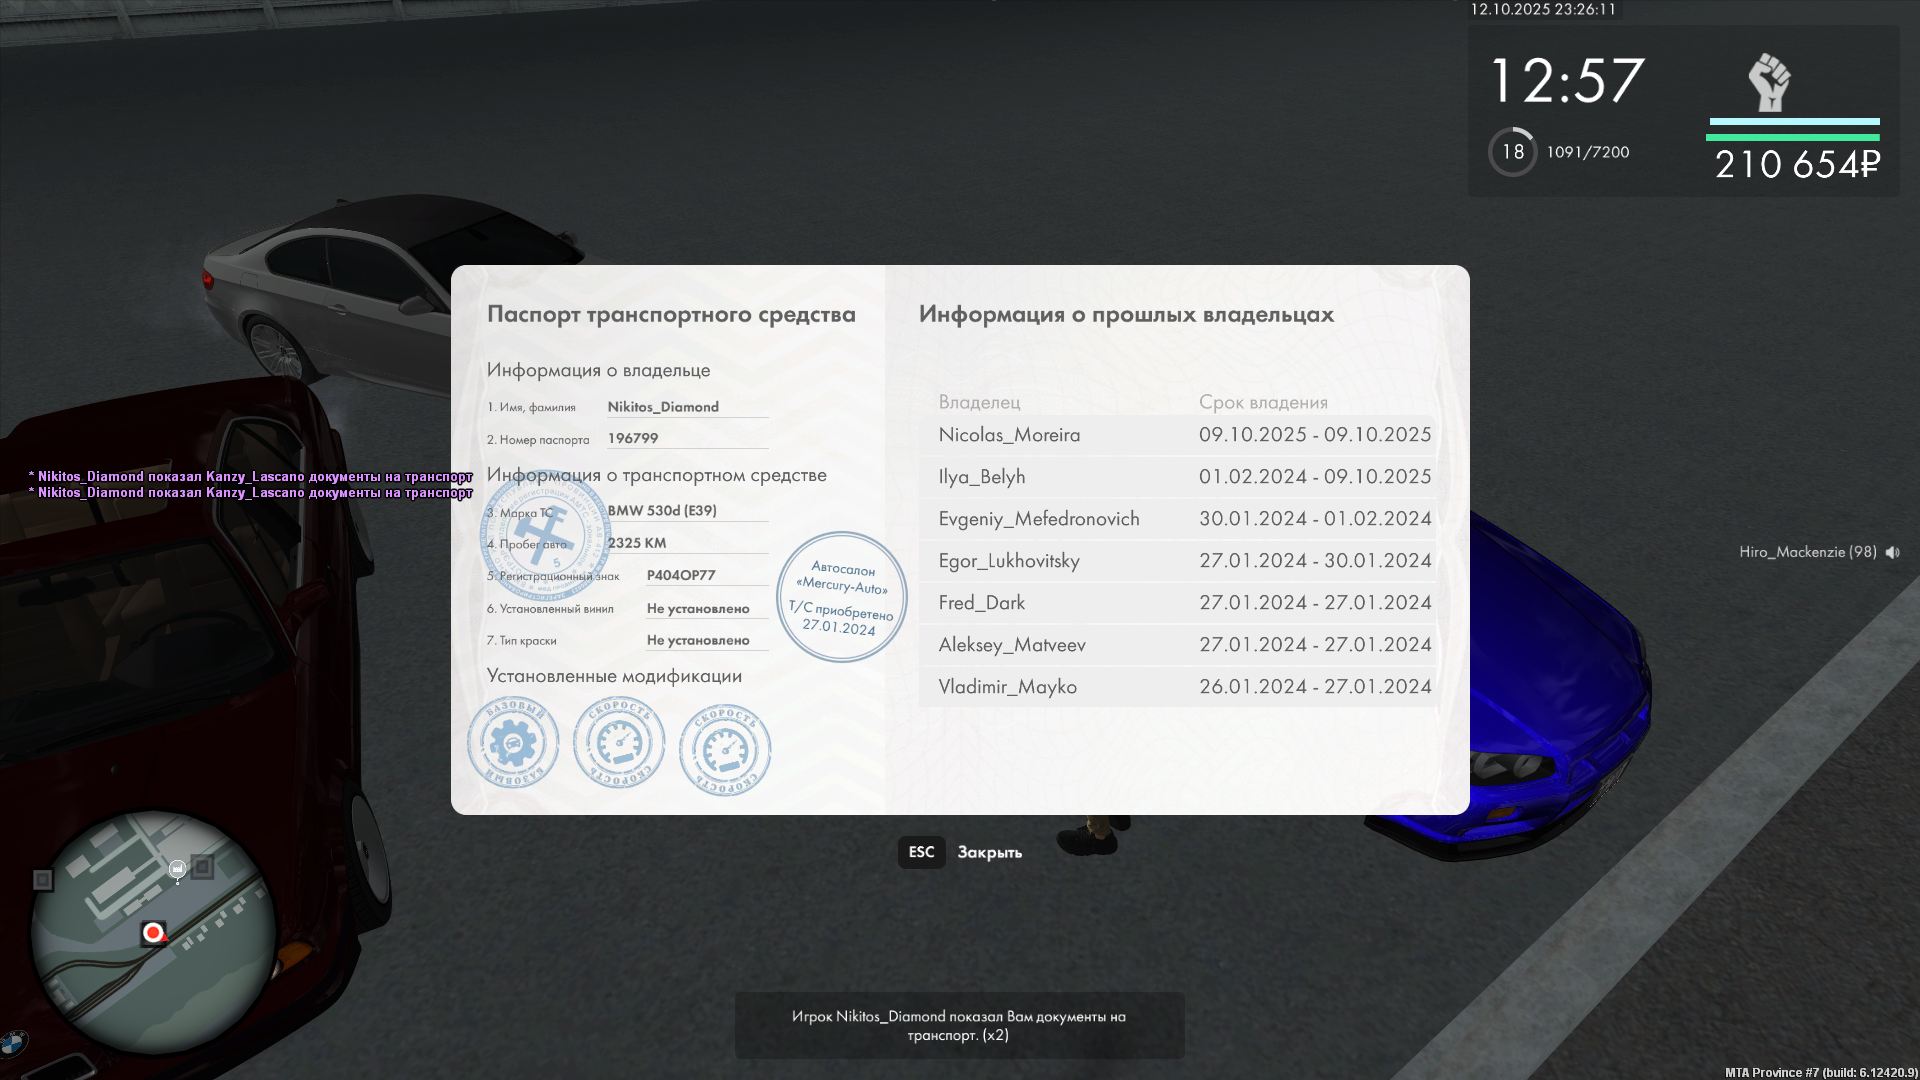Click the rightmost "Скорость" speedometer stamp
The image size is (1920, 1080).
[x=725, y=750]
